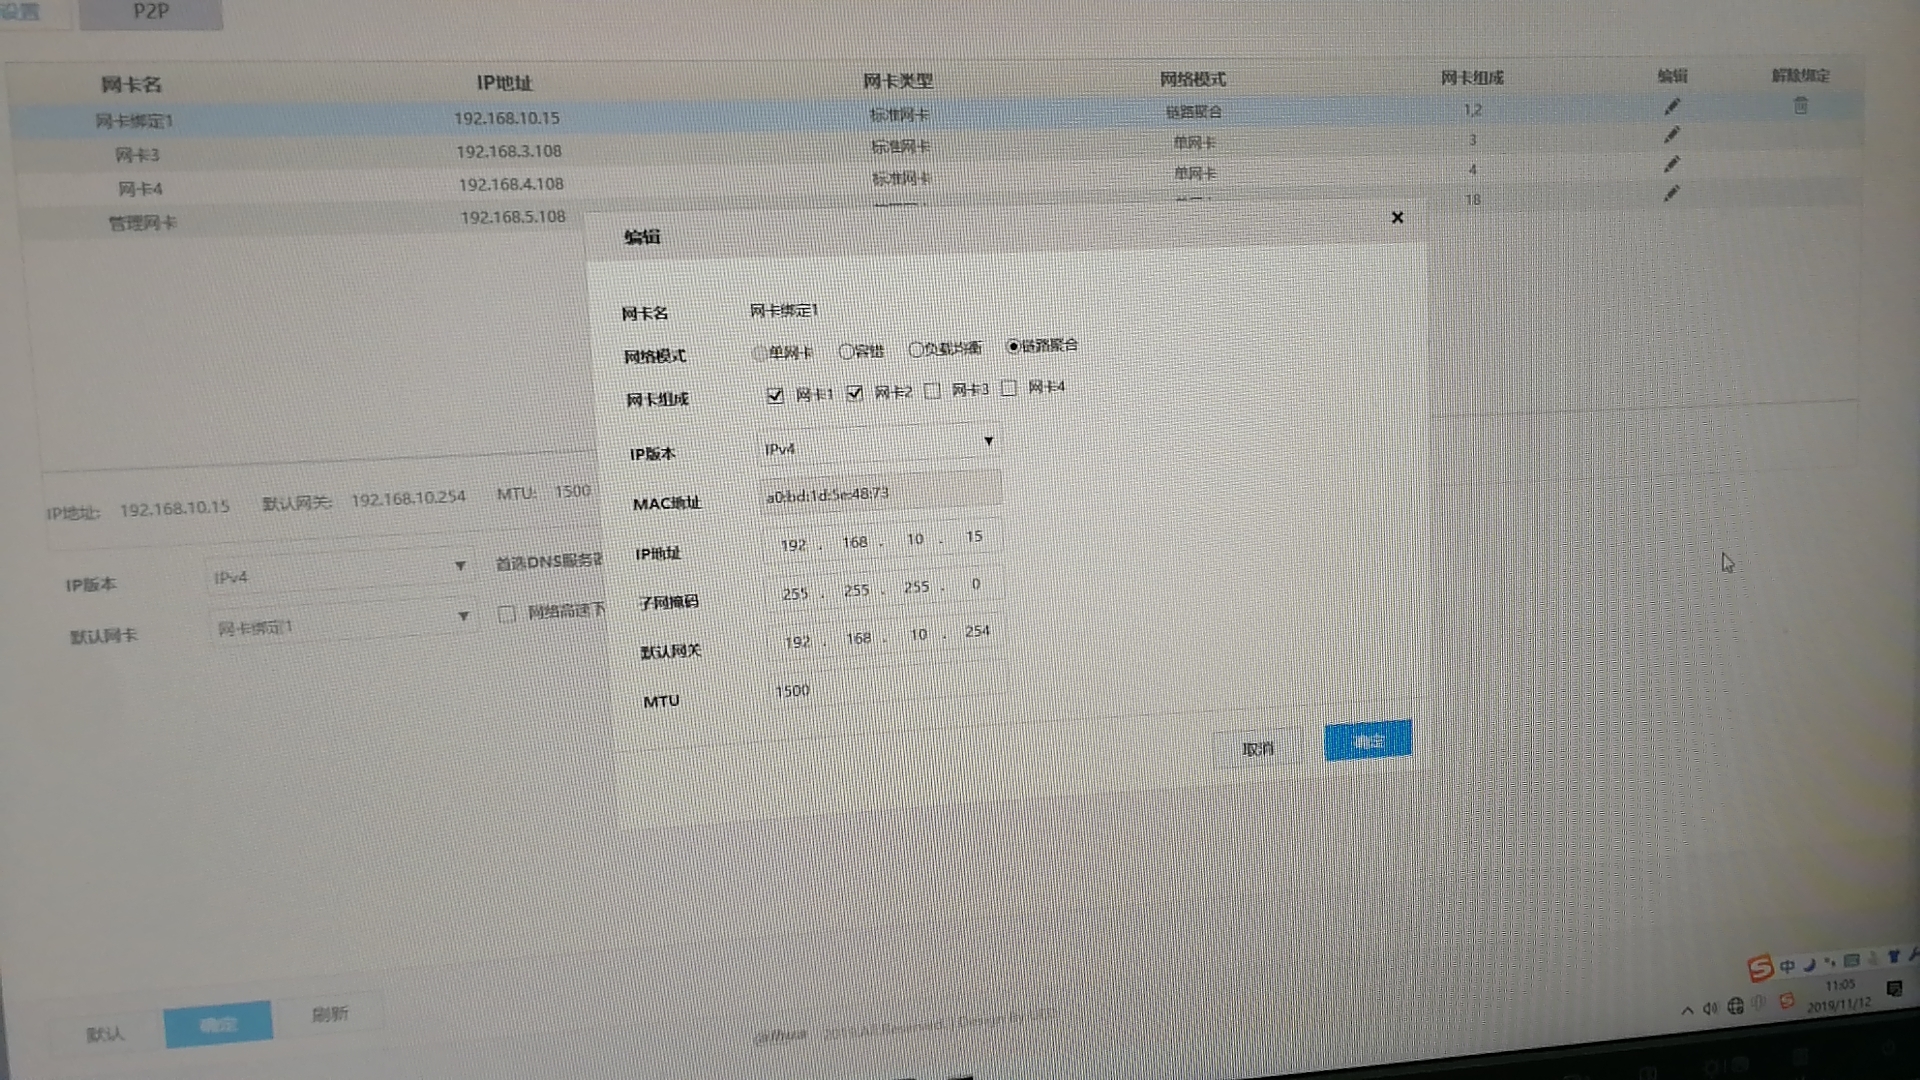Click the 刷新 refresh button at bottom
Screen dimensions: 1920x1080
pyautogui.click(x=330, y=1014)
